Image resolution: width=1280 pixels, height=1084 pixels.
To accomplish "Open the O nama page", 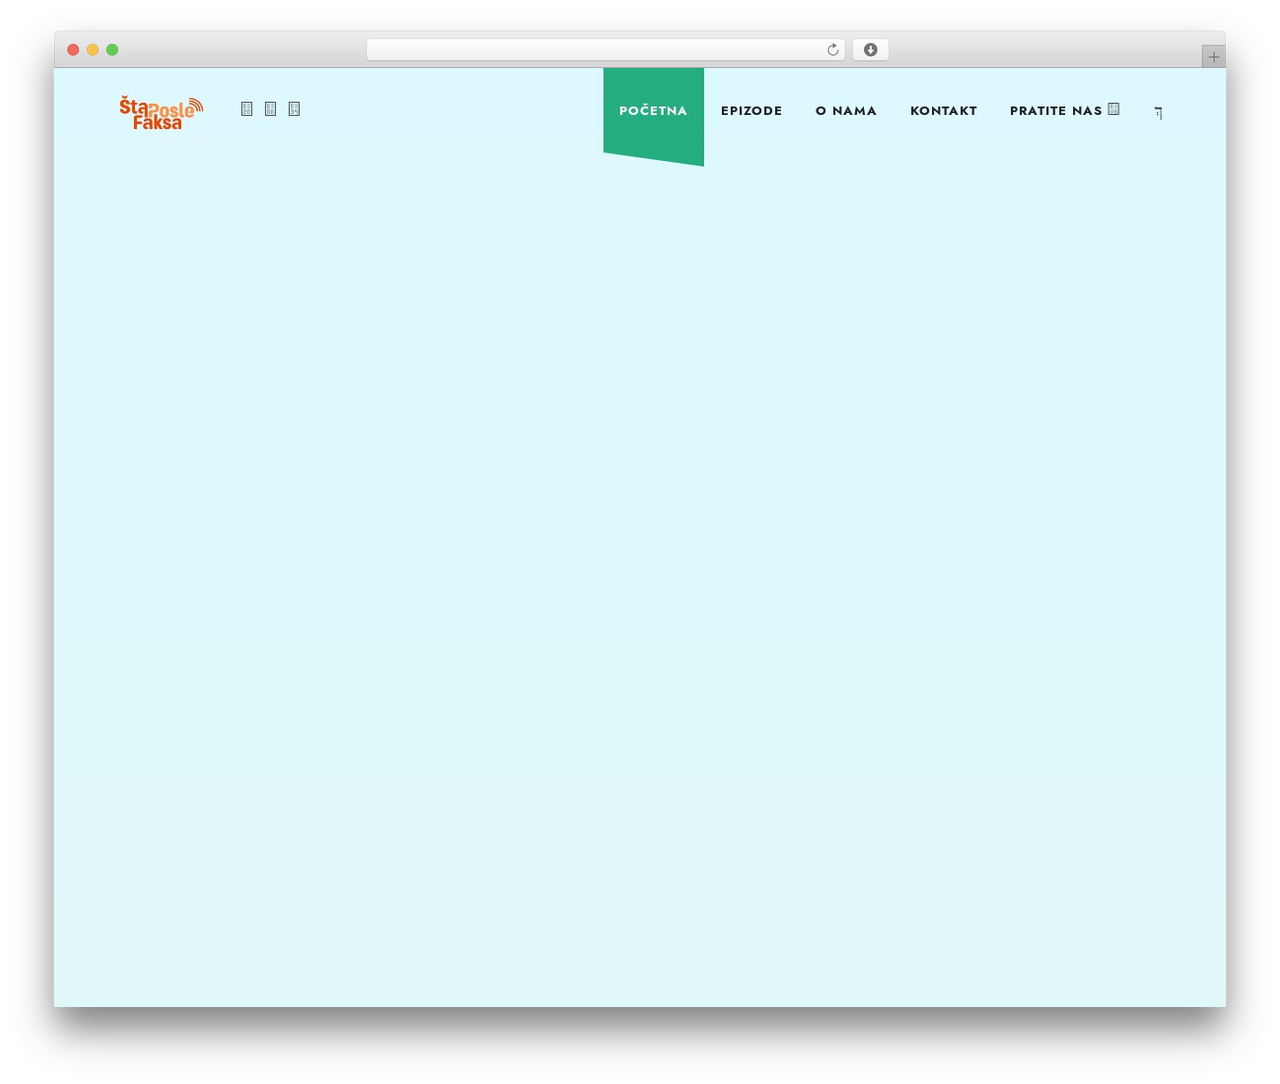I will 846,111.
